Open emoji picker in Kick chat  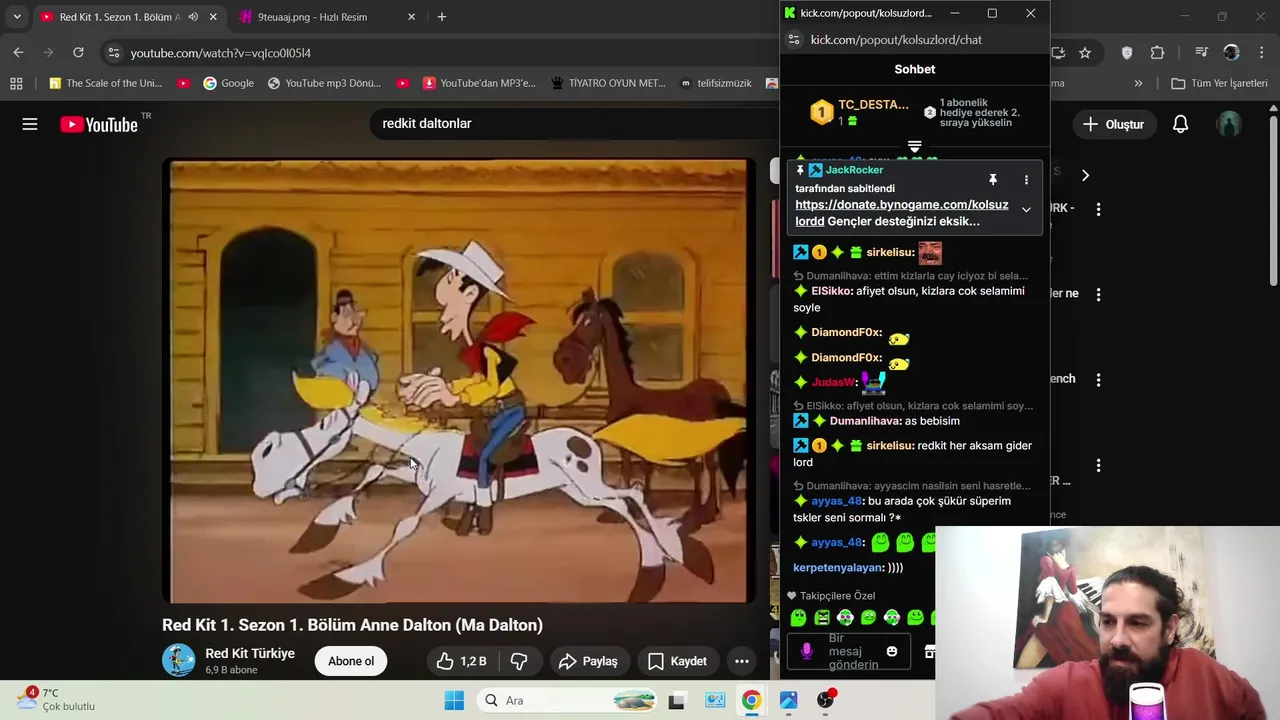[x=892, y=651]
